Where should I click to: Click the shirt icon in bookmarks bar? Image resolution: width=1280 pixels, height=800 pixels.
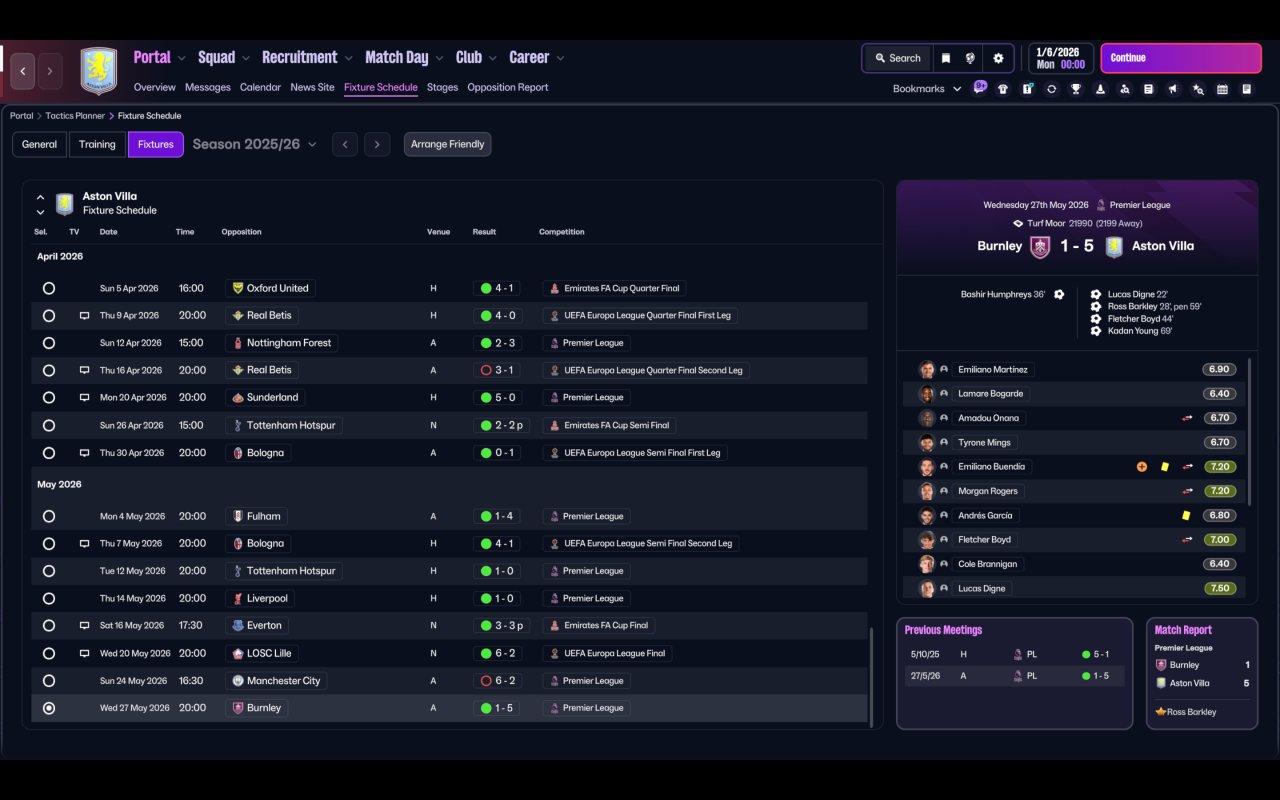coord(1003,89)
